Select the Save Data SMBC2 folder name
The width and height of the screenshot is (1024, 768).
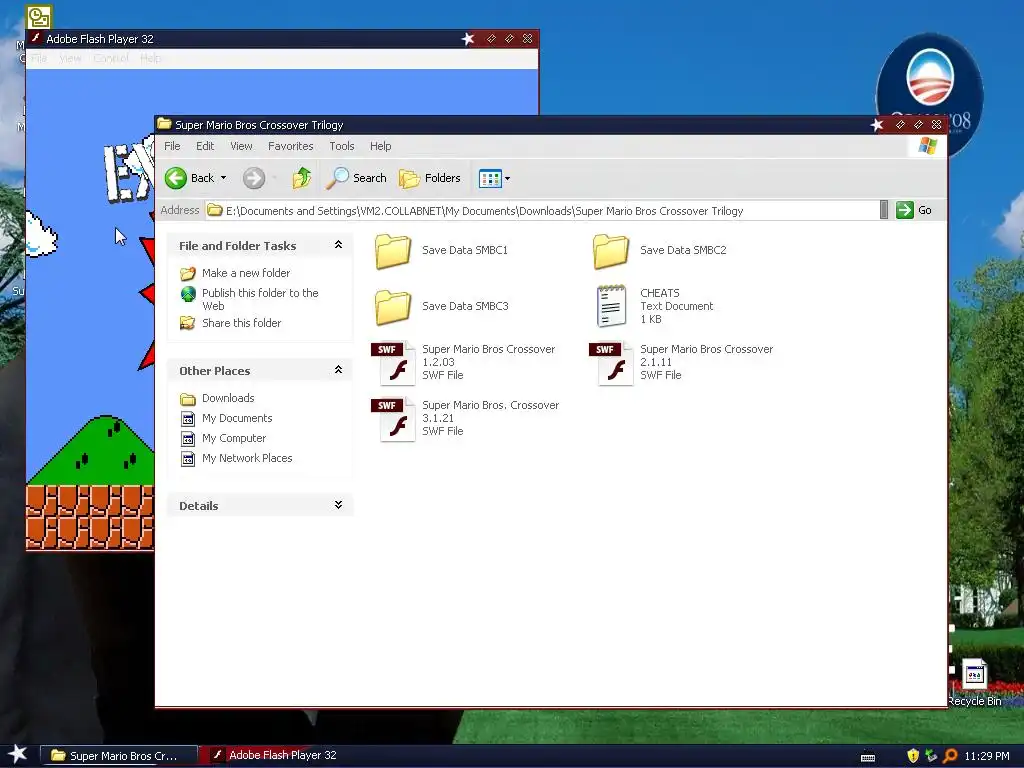[x=683, y=250]
